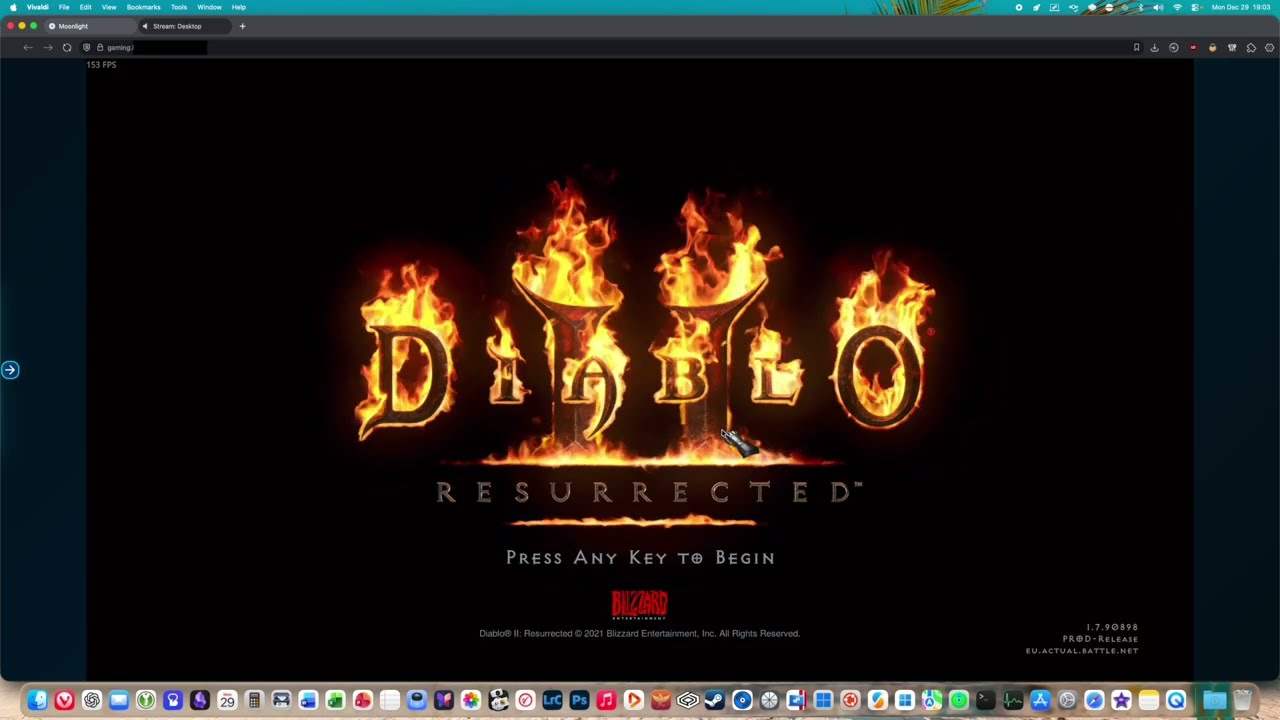Go back in browser history
Screen dimensions: 1280x720
pos(27,47)
